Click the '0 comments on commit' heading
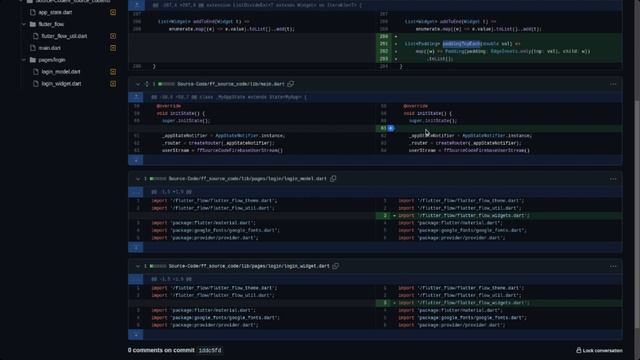The width and height of the screenshot is (640, 360). [161, 350]
